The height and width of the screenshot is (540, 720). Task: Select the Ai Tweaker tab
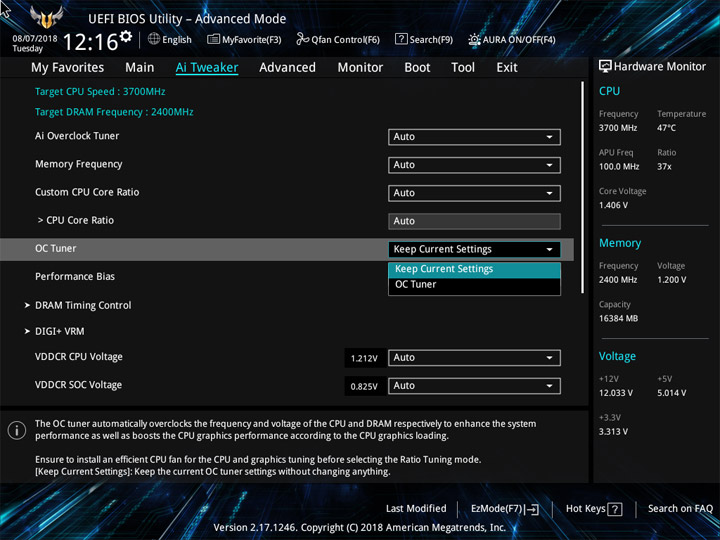coord(207,68)
